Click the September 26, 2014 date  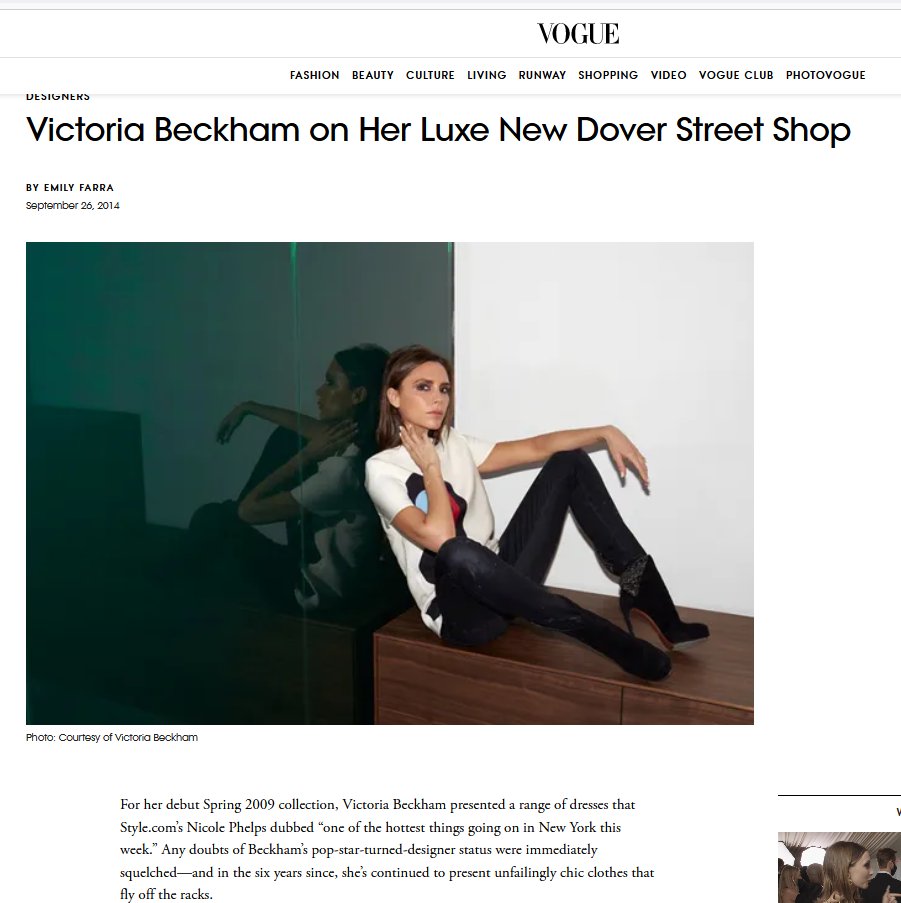pyautogui.click(x=73, y=206)
